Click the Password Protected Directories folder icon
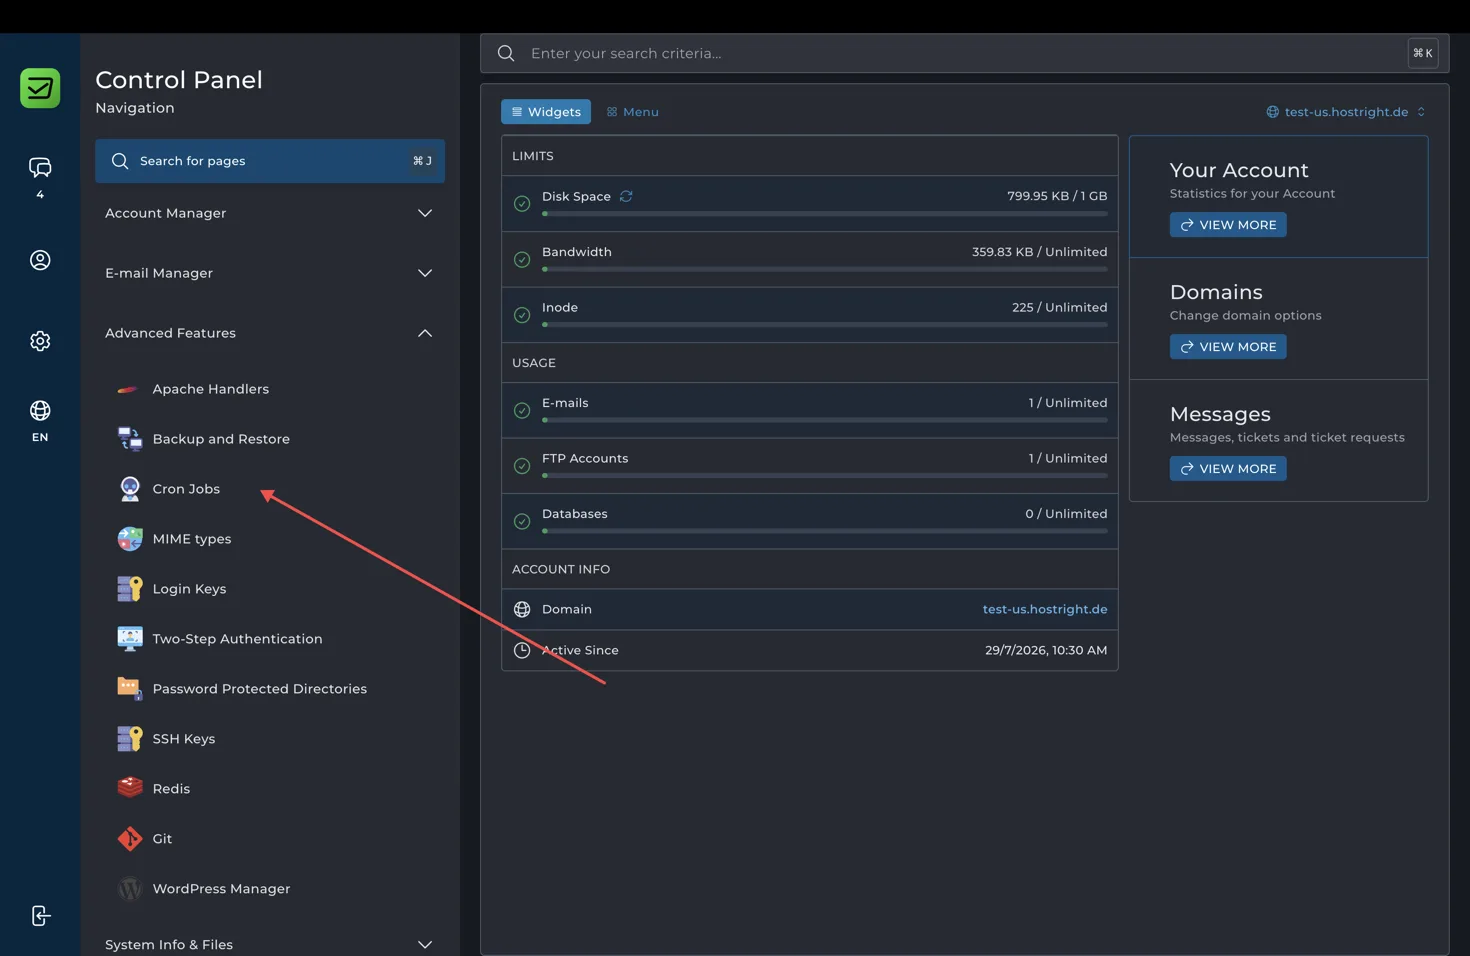Image resolution: width=1470 pixels, height=956 pixels. pyautogui.click(x=130, y=688)
